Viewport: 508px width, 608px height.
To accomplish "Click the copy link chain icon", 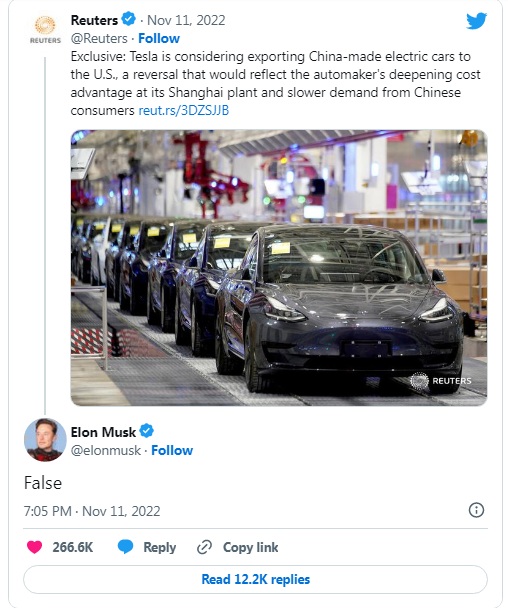I will click(x=204, y=547).
